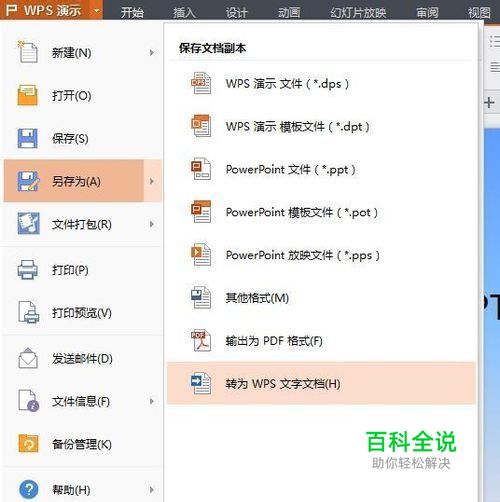
Task: Choose 转为 WPS 文字文档(H) option
Action: pos(321,383)
